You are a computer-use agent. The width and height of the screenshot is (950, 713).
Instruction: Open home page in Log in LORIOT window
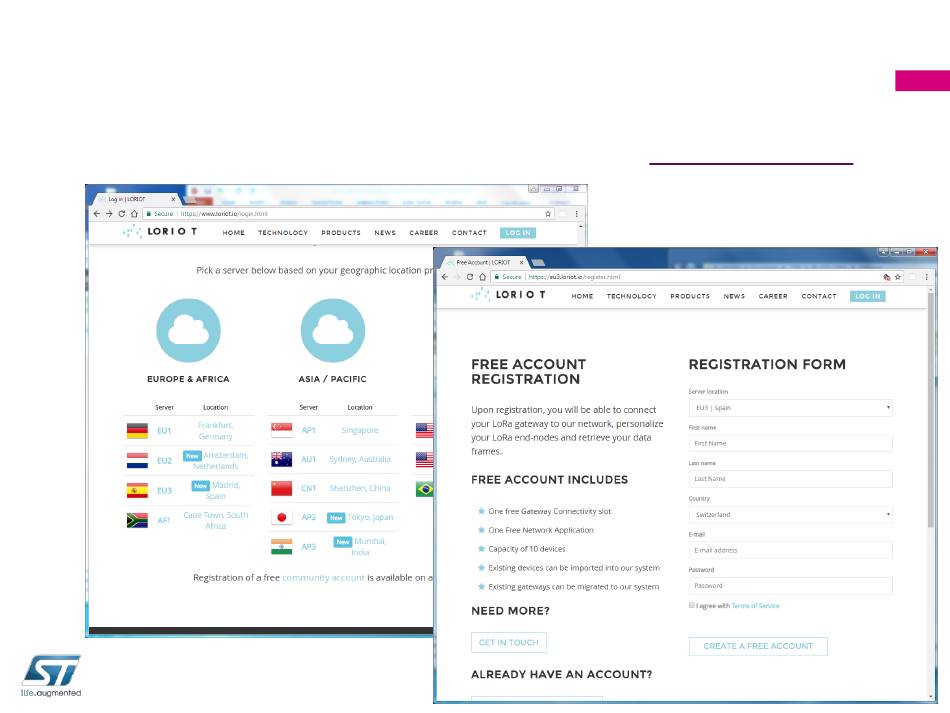[134, 214]
